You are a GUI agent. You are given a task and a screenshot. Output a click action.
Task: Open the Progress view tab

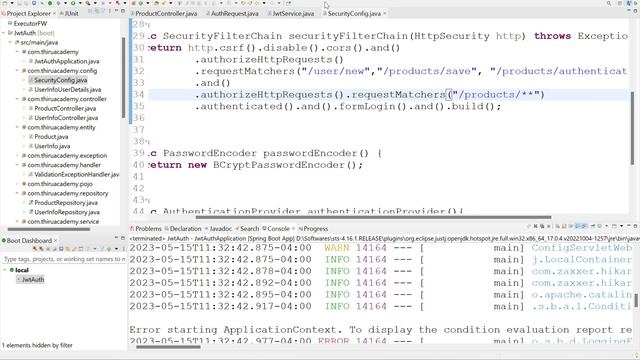[x=313, y=229]
